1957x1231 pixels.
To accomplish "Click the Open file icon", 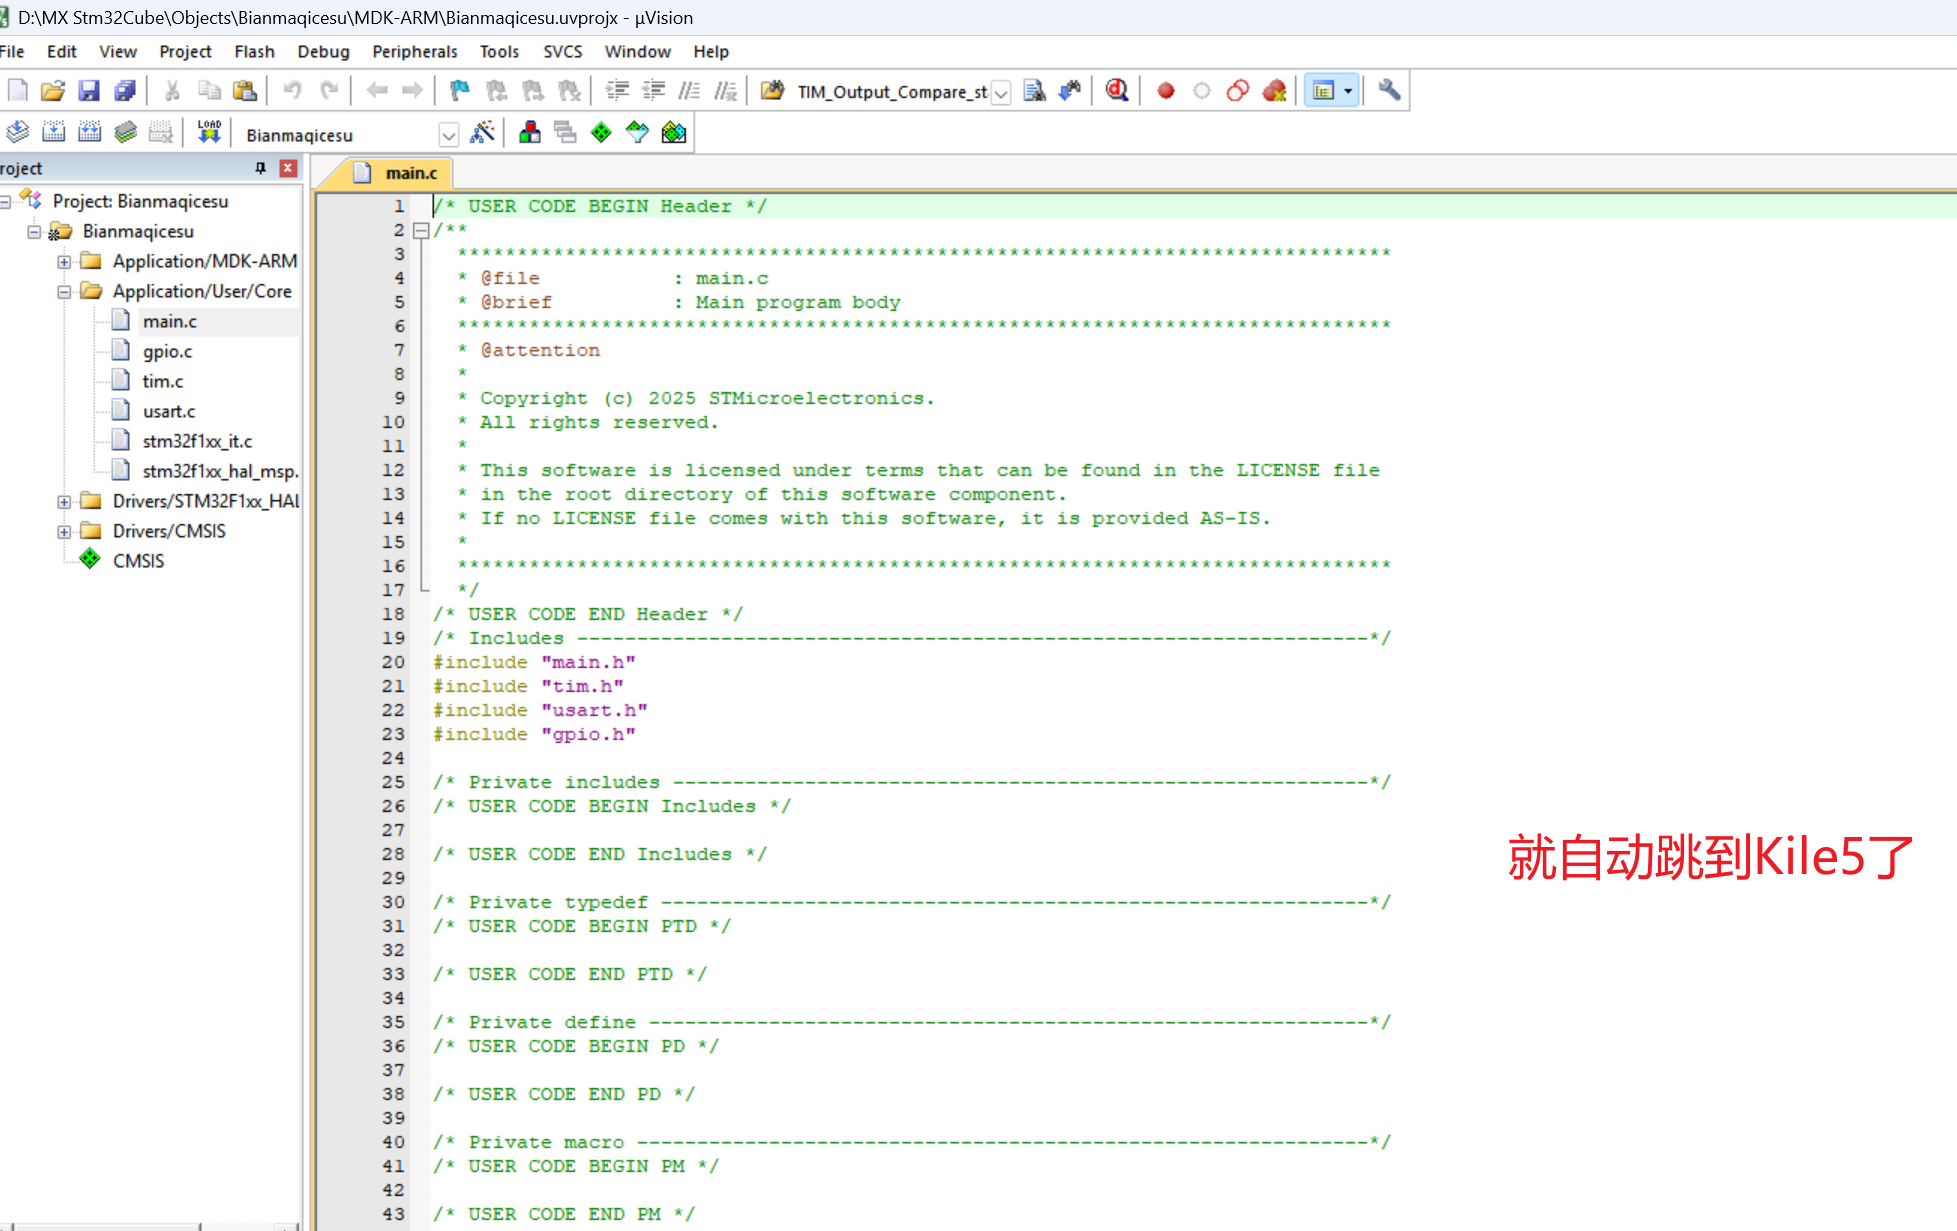I will [53, 91].
